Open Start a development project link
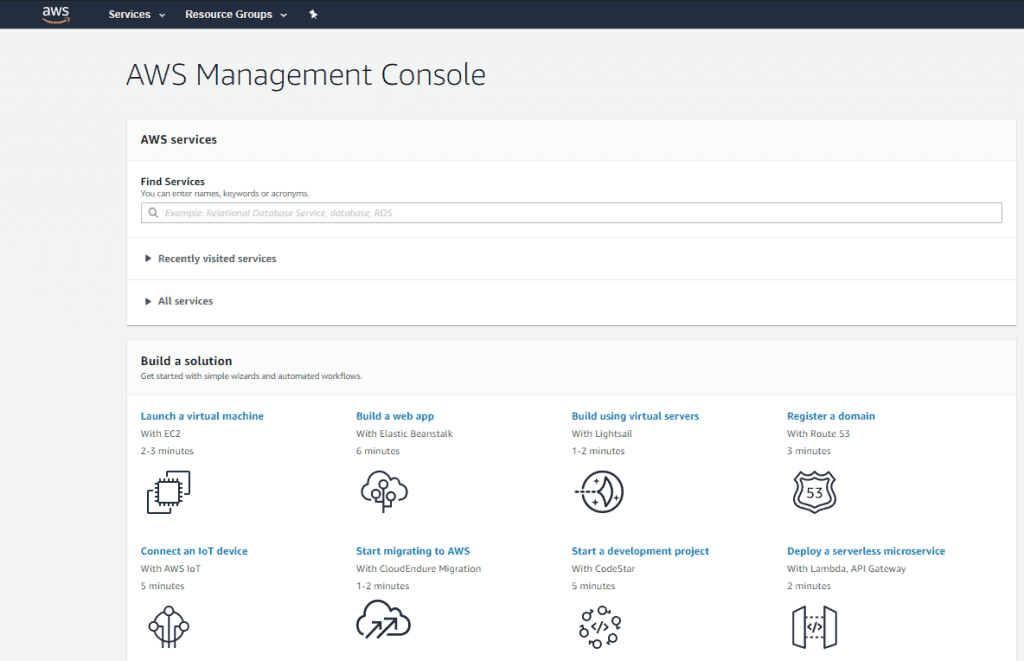The width and height of the screenshot is (1024, 661). coord(640,551)
